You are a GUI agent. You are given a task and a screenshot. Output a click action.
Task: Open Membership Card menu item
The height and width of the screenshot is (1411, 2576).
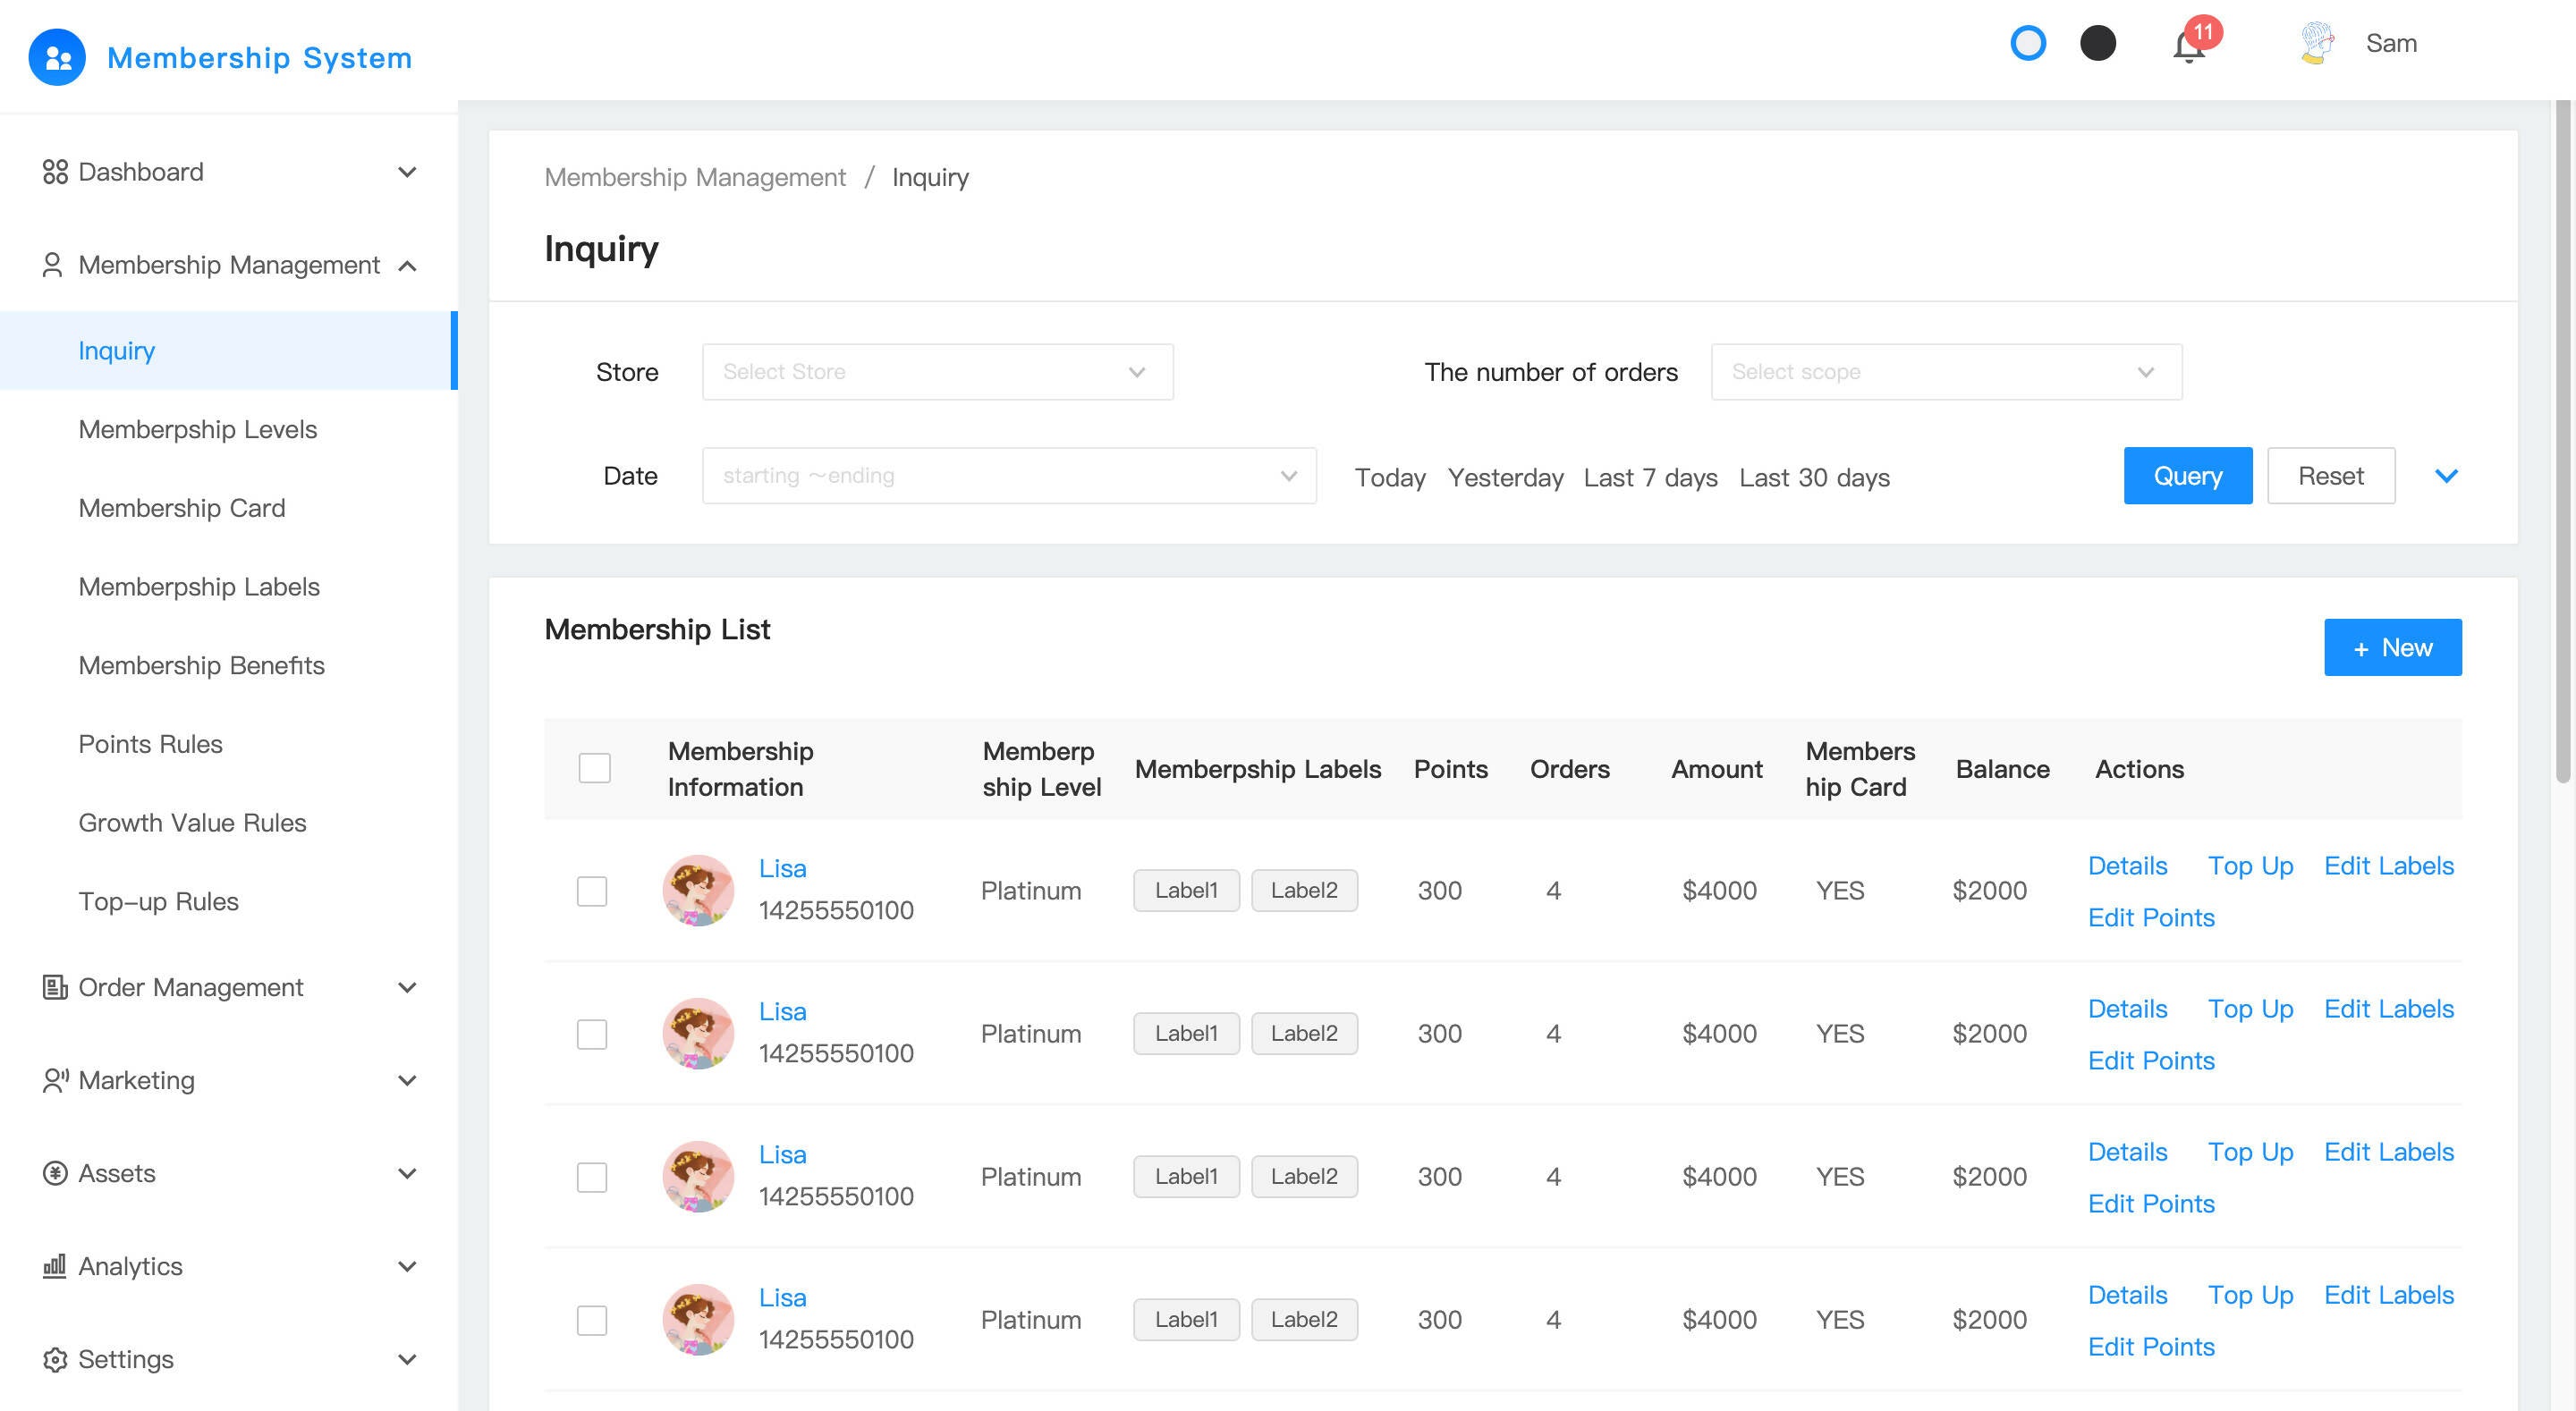pos(182,508)
